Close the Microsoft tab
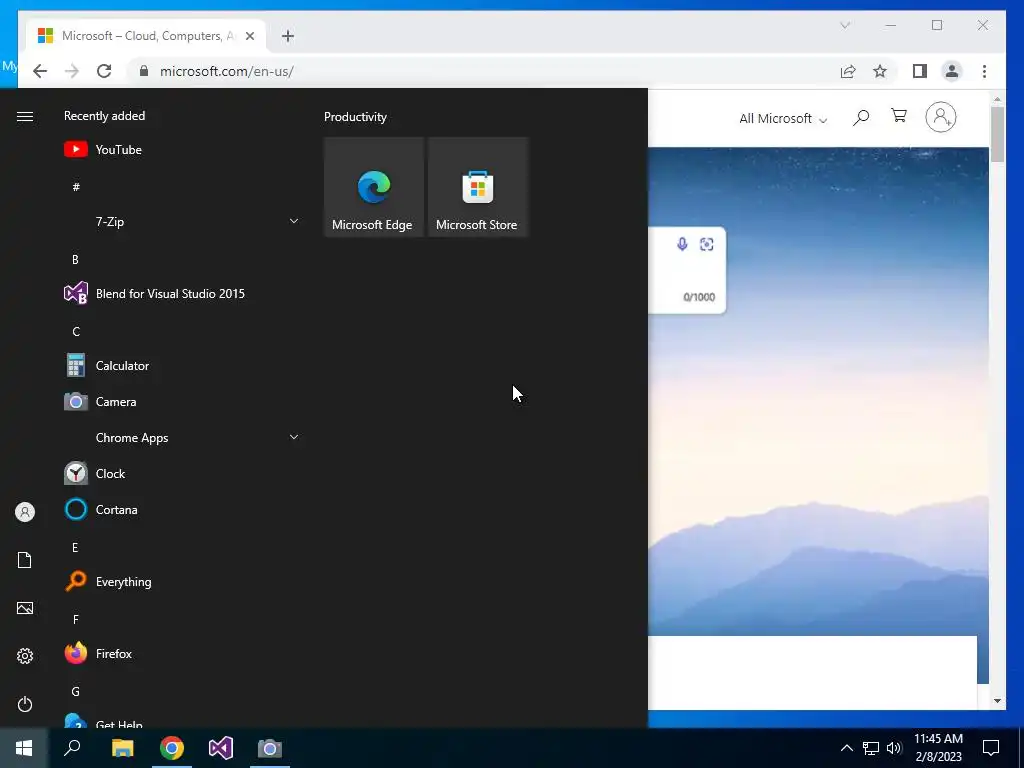The height and width of the screenshot is (768, 1024). [x=249, y=36]
